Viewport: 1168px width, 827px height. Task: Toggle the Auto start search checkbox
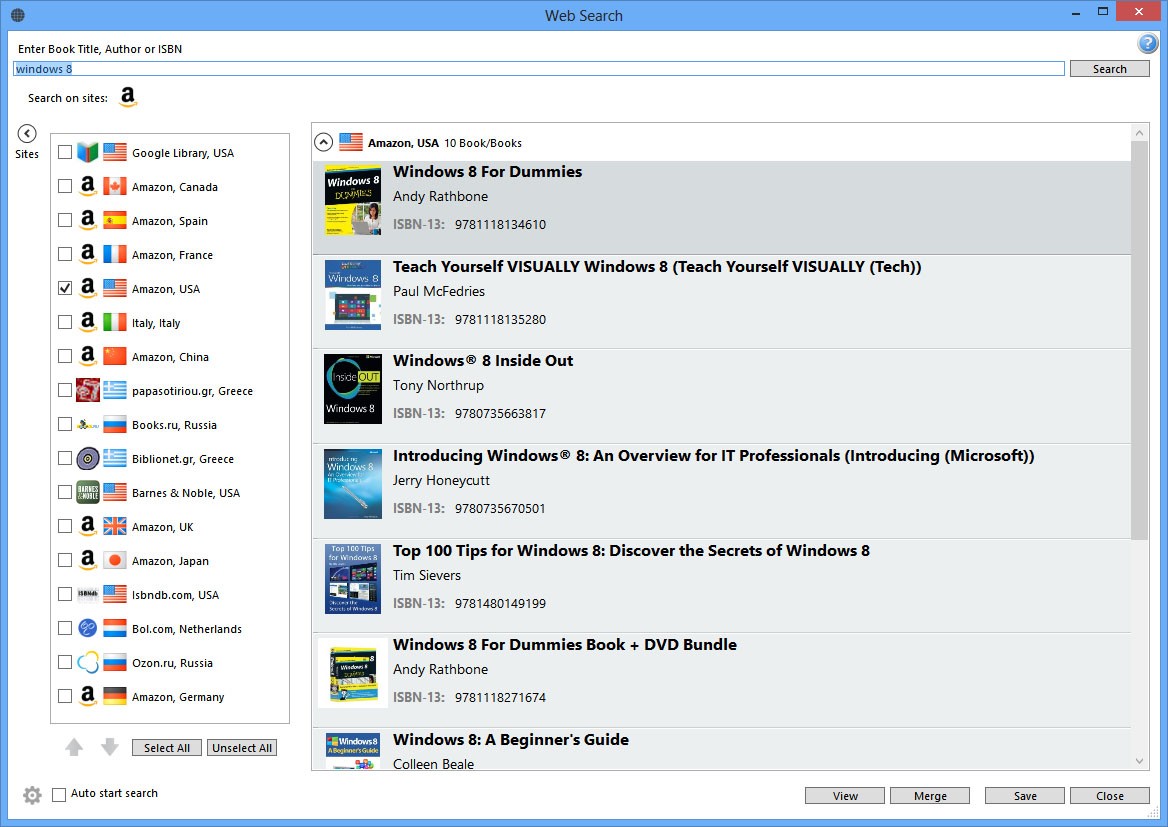click(59, 794)
